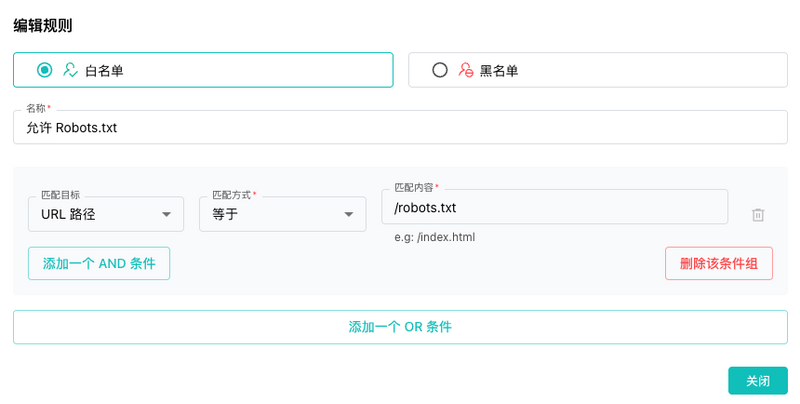Screen dimensions: 800x404
Task: Open the 匹配方式 等于 dropdown
Action: [x=282, y=214]
